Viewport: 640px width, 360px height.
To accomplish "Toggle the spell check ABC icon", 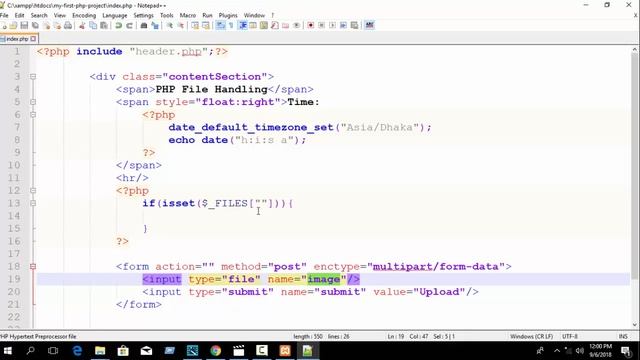I will (369, 25).
